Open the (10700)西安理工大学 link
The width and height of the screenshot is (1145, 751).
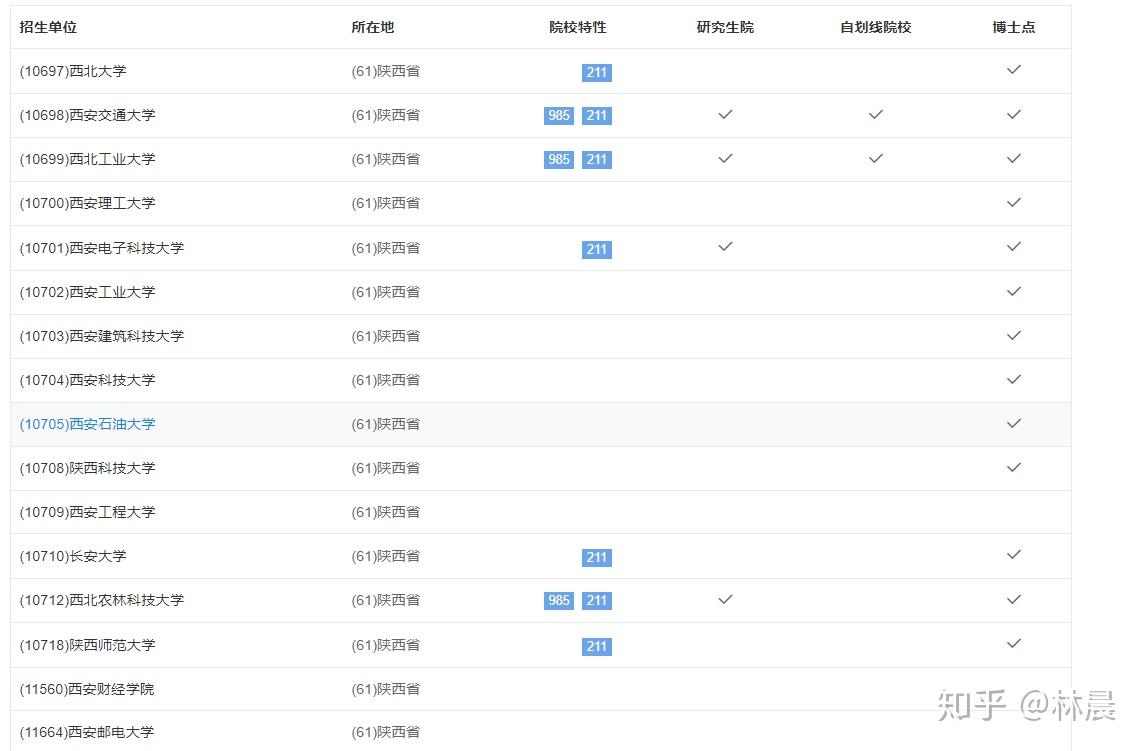[x=88, y=203]
